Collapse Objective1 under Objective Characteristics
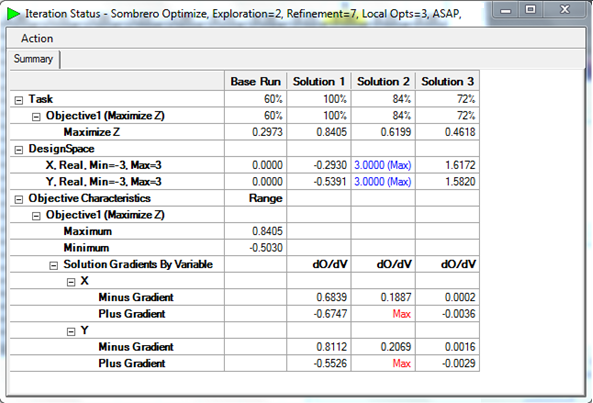 36,216
